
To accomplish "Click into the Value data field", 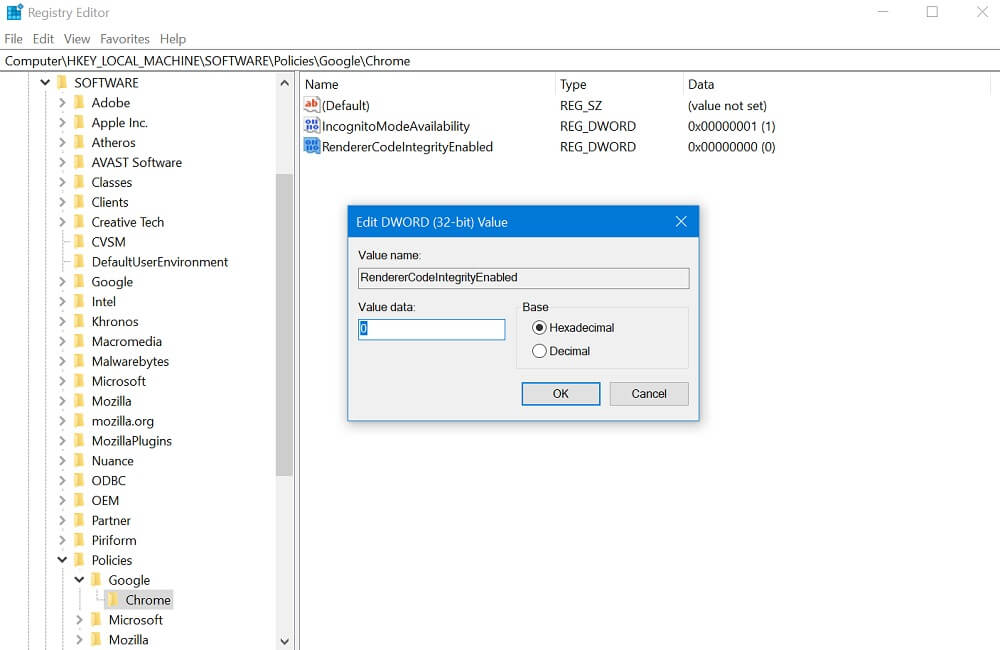I will [432, 329].
